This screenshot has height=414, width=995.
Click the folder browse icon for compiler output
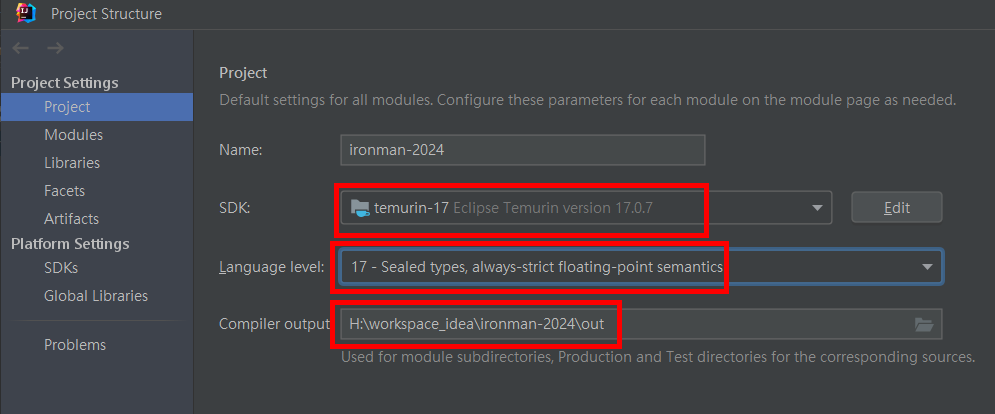pos(924,324)
